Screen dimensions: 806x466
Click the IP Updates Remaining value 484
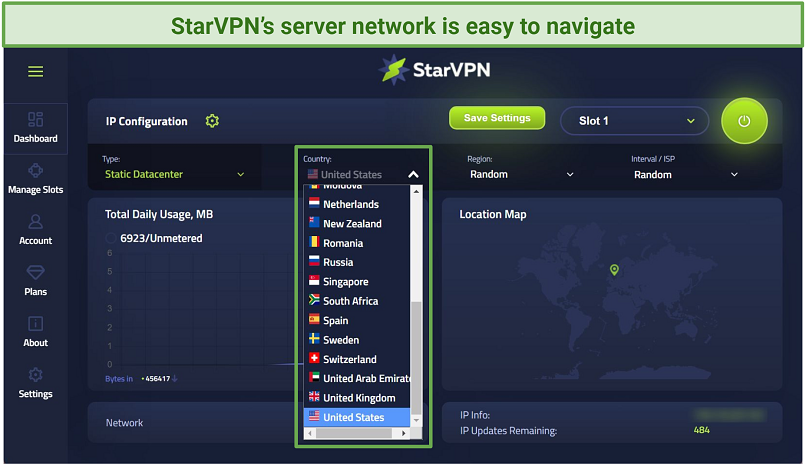(x=701, y=430)
